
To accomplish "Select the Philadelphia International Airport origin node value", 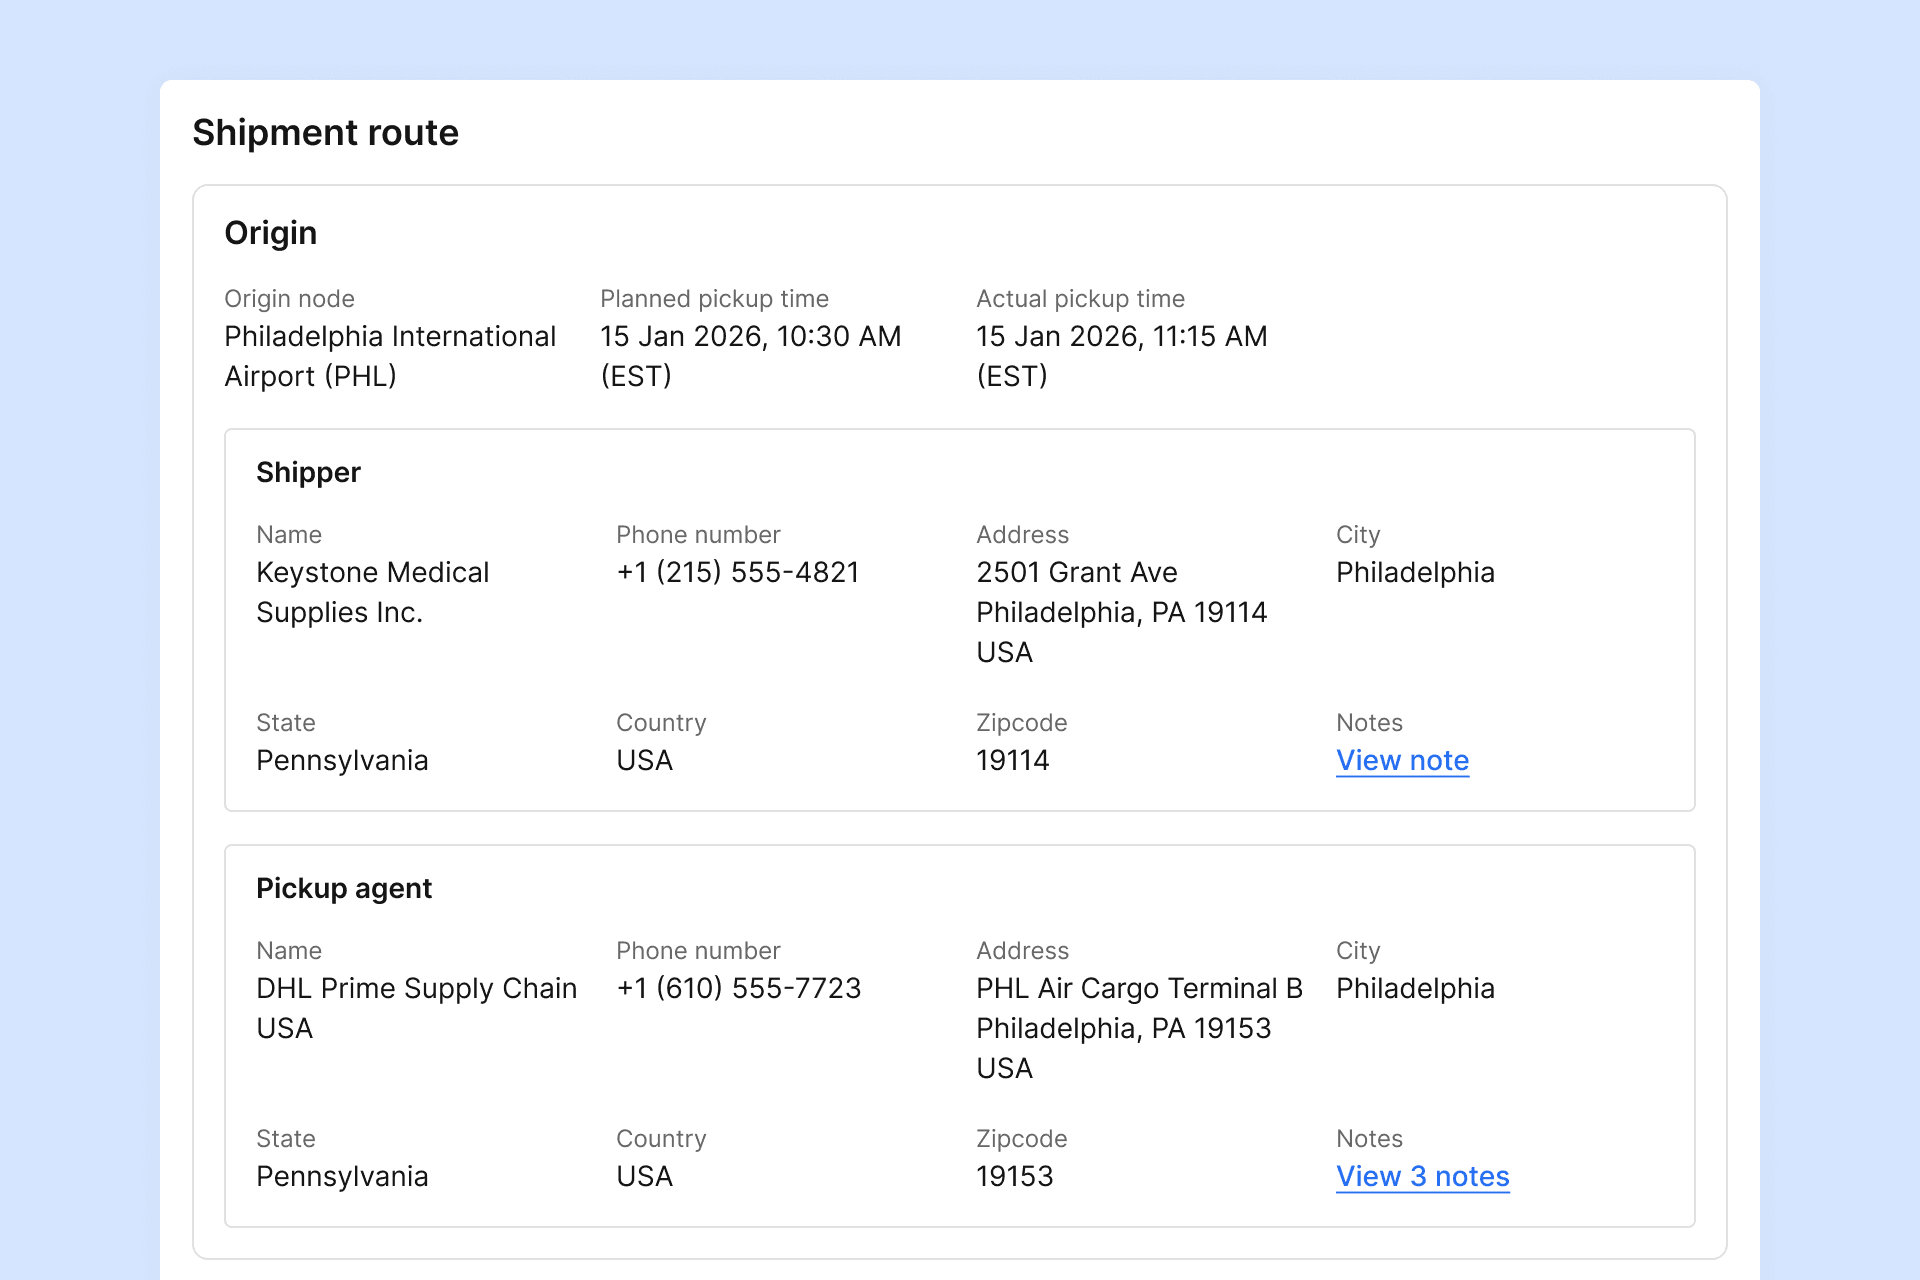I will [x=389, y=356].
